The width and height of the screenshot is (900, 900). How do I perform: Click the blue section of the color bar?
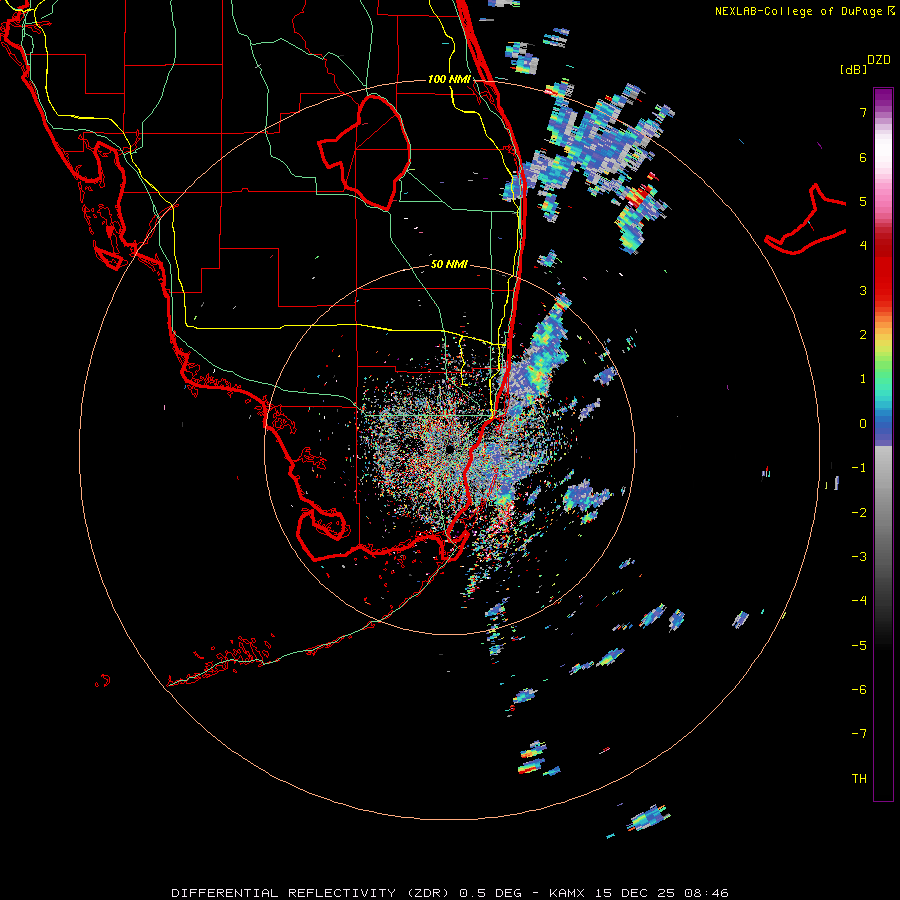(x=883, y=426)
